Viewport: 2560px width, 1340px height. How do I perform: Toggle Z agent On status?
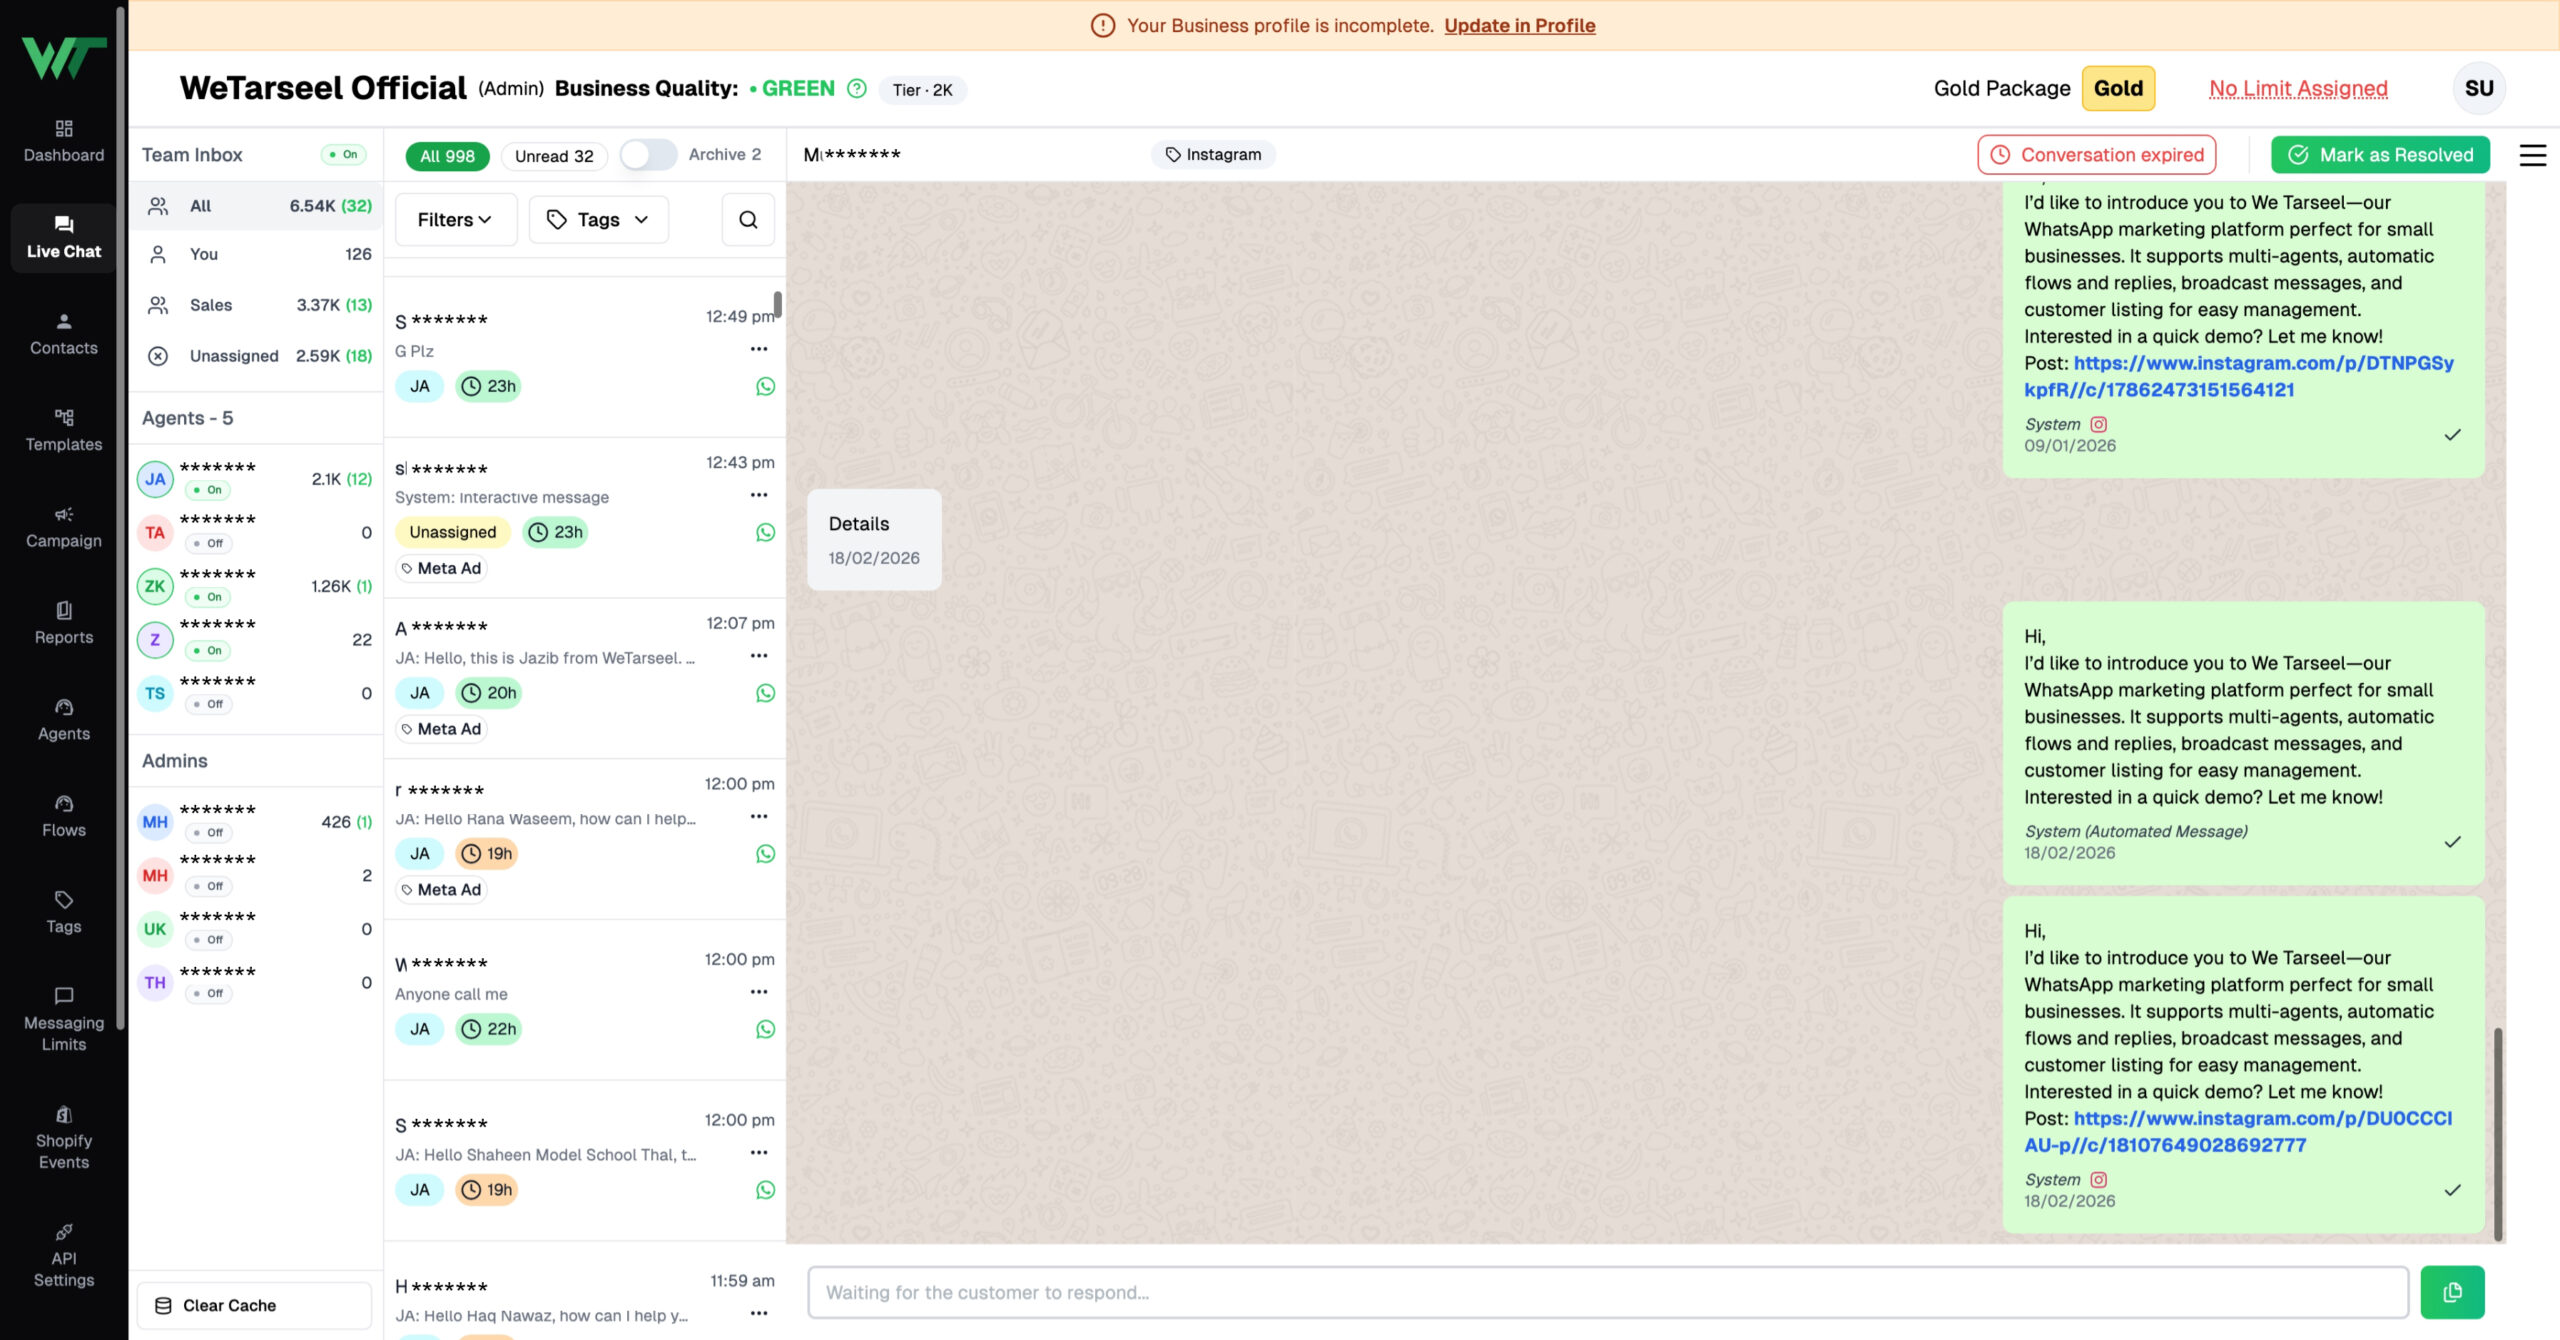pos(208,651)
